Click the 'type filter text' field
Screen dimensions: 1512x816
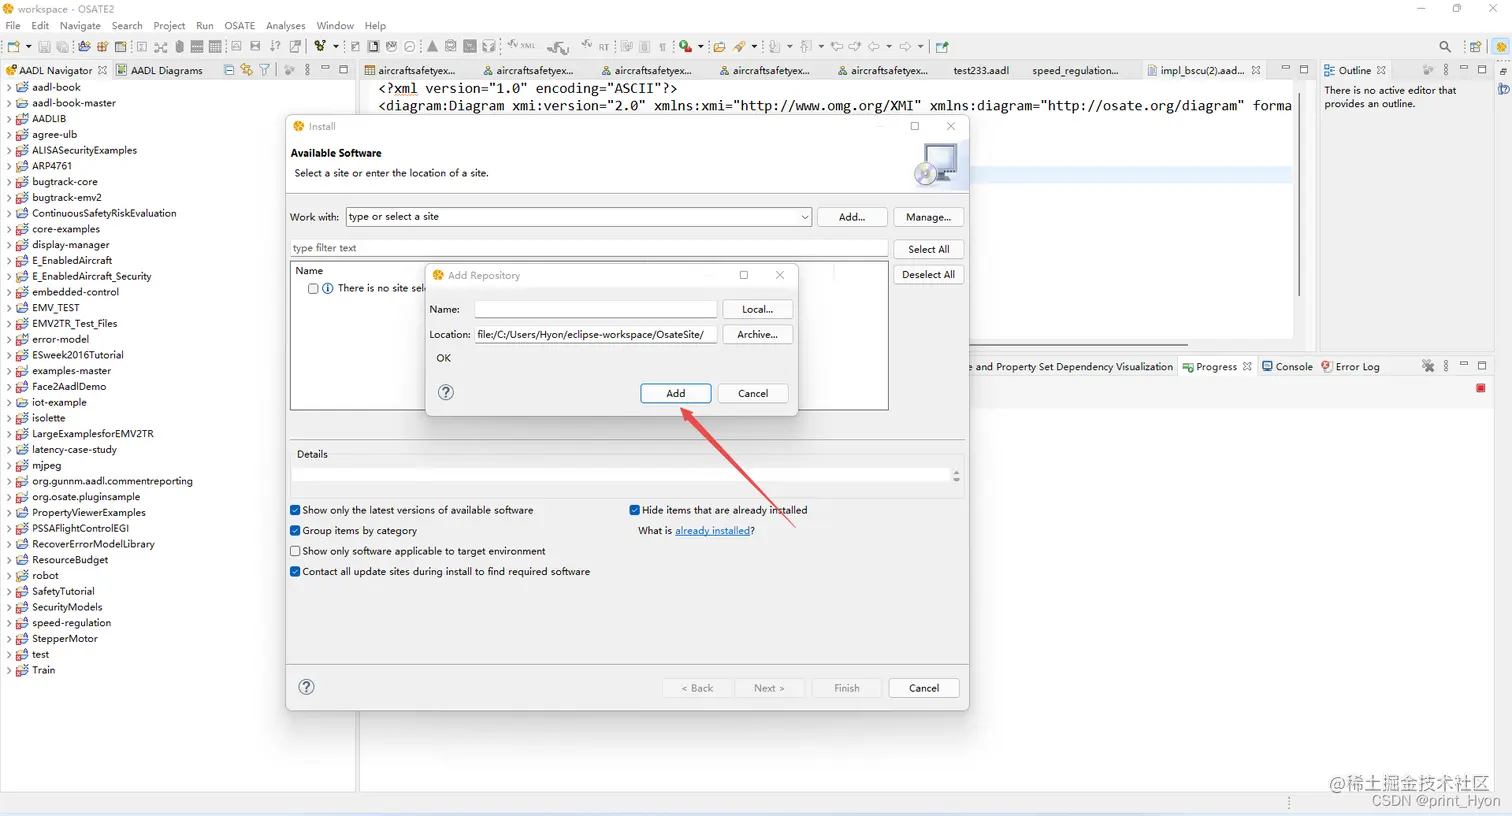(589, 248)
